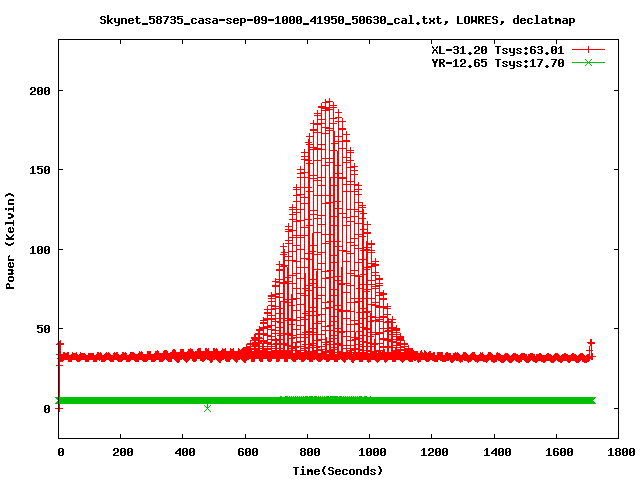This screenshot has height=480, width=640.
Task: Click the 100 y-axis tick label
Action: 40,249
